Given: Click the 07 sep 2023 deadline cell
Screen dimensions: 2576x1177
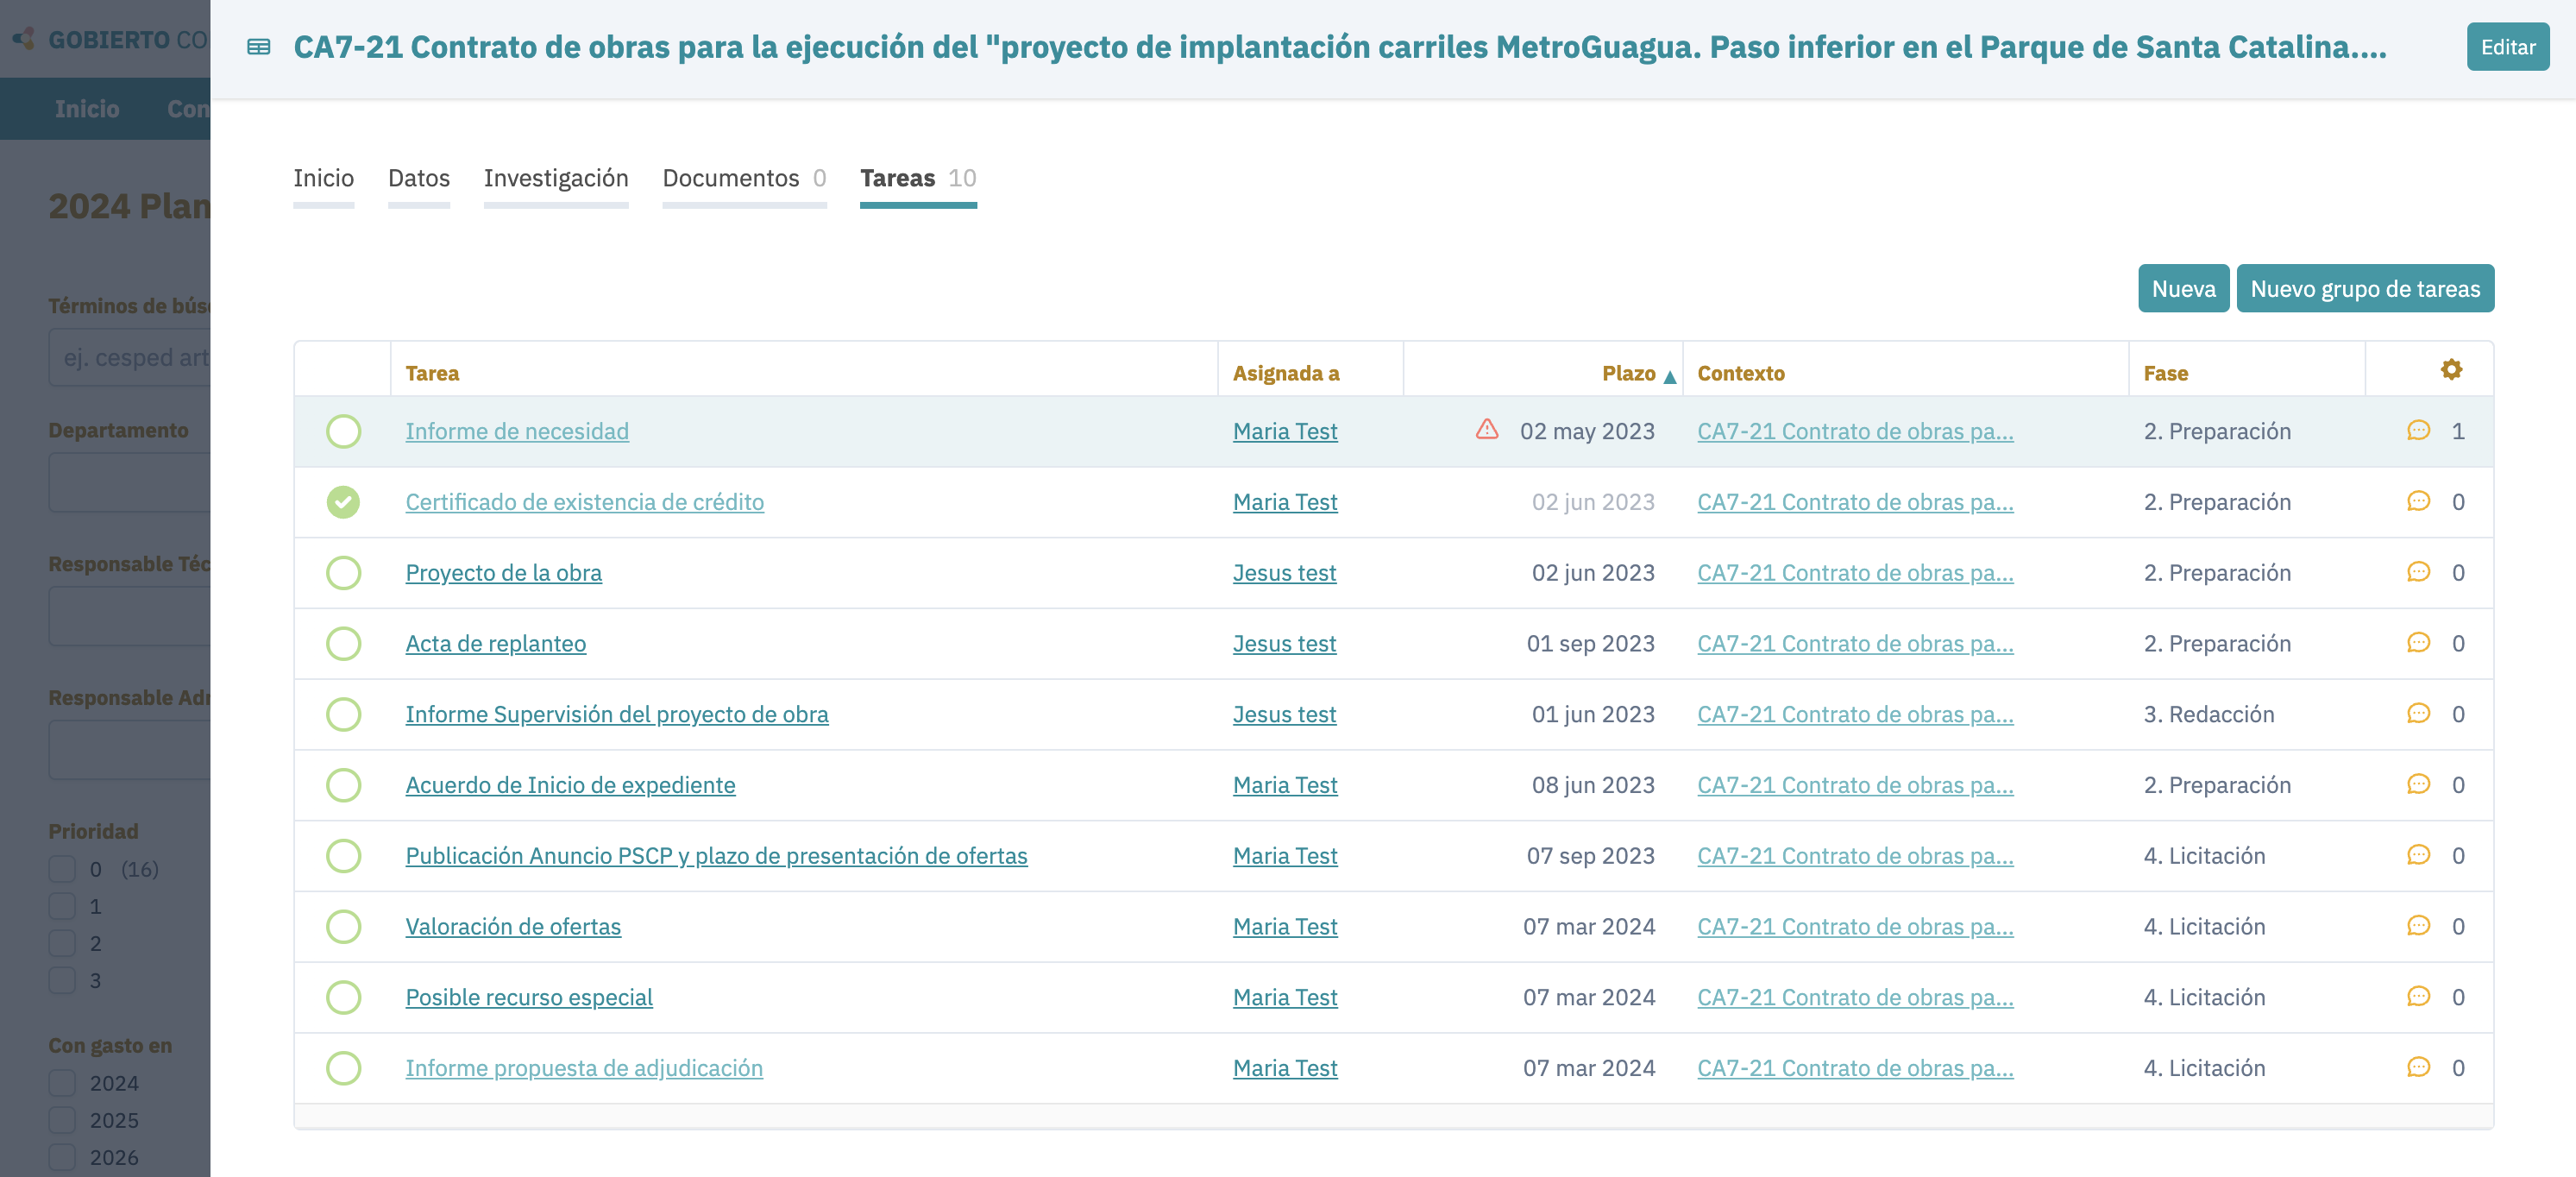Looking at the screenshot, I should click(x=1590, y=856).
